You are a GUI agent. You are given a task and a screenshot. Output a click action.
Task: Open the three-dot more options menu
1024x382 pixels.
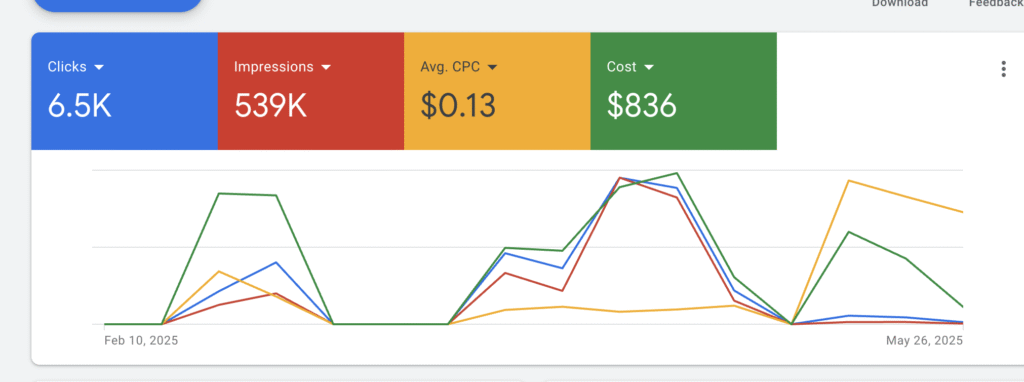1003,69
